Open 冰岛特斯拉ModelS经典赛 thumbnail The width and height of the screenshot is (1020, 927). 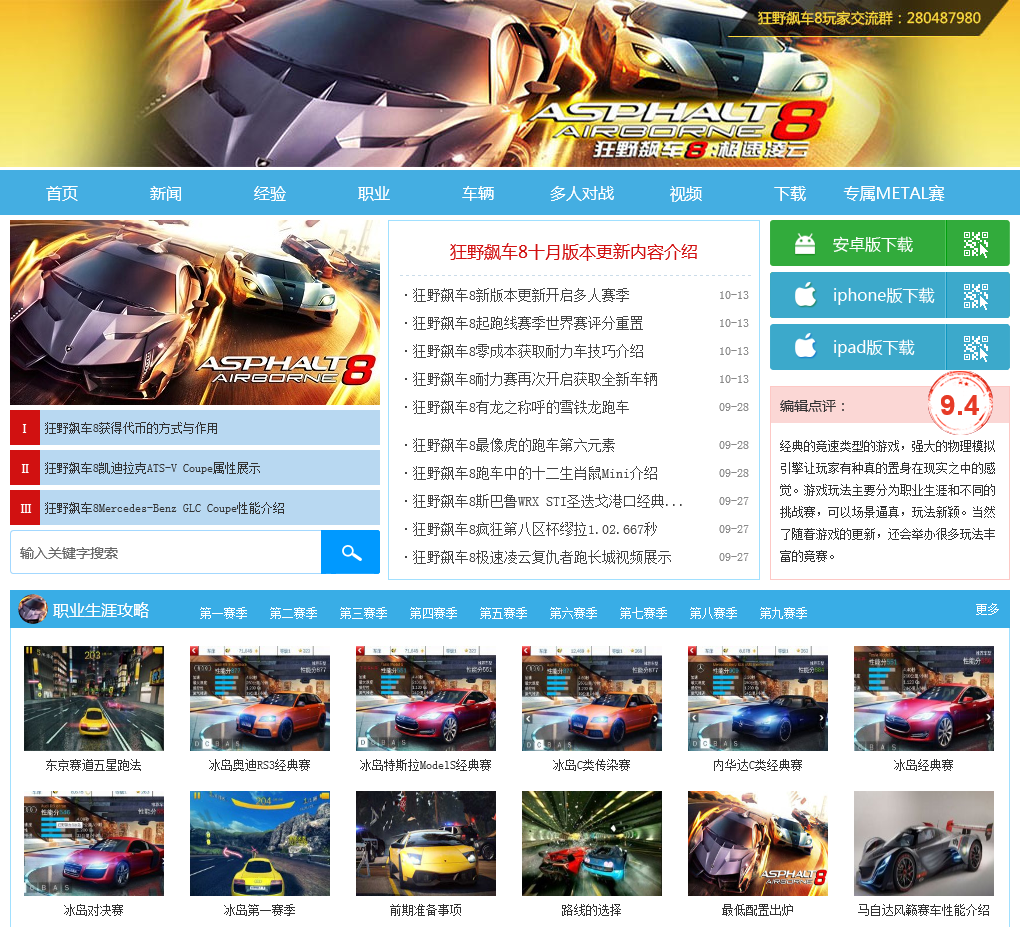click(x=425, y=698)
